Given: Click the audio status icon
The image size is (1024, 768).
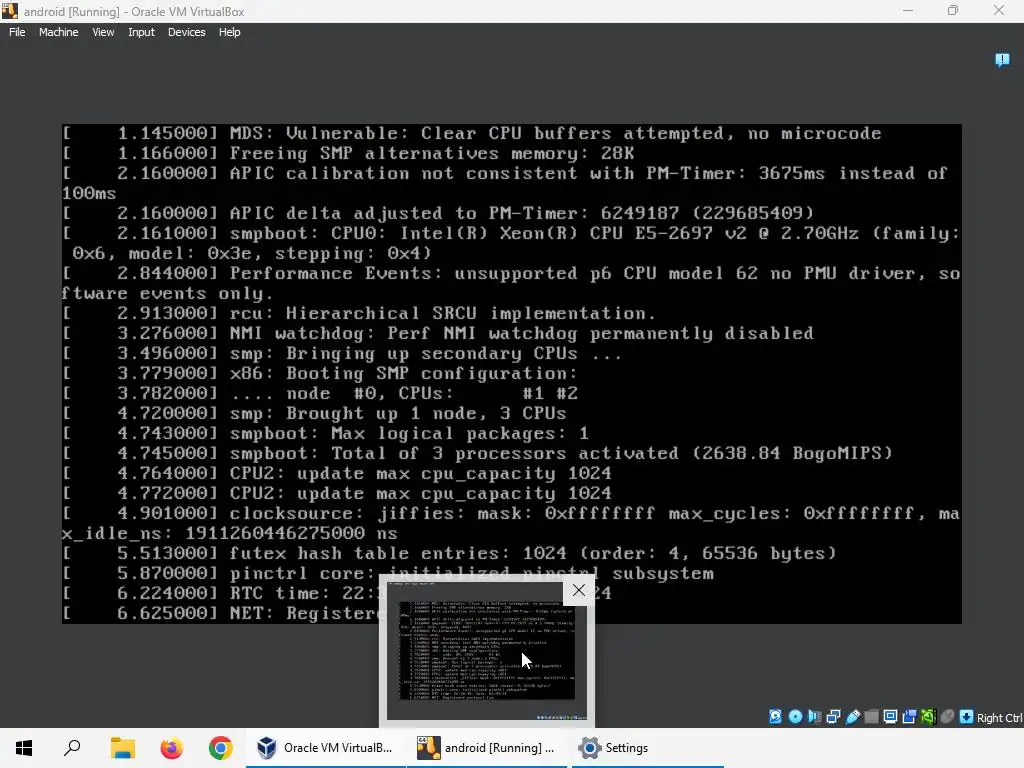Looking at the screenshot, I should click(814, 716).
